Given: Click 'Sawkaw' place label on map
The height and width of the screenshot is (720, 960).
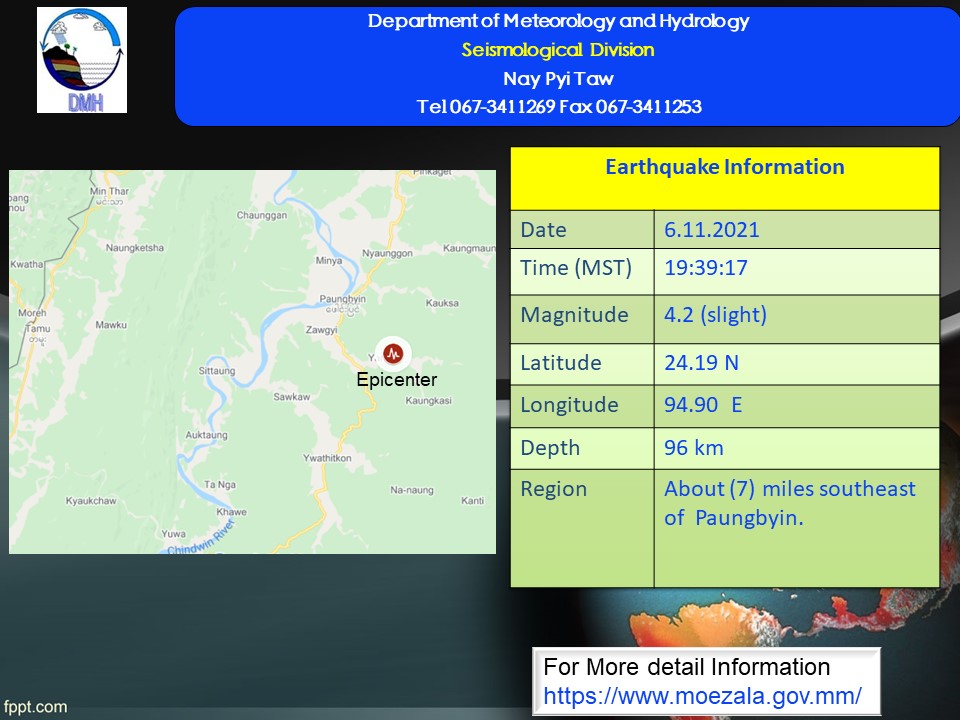Looking at the screenshot, I should tap(291, 397).
